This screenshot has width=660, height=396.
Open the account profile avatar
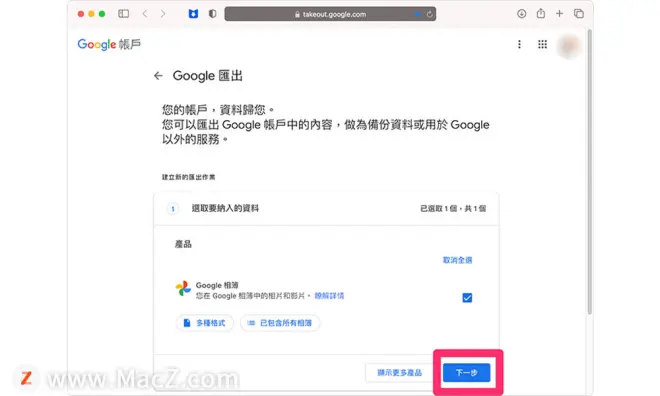coord(569,46)
